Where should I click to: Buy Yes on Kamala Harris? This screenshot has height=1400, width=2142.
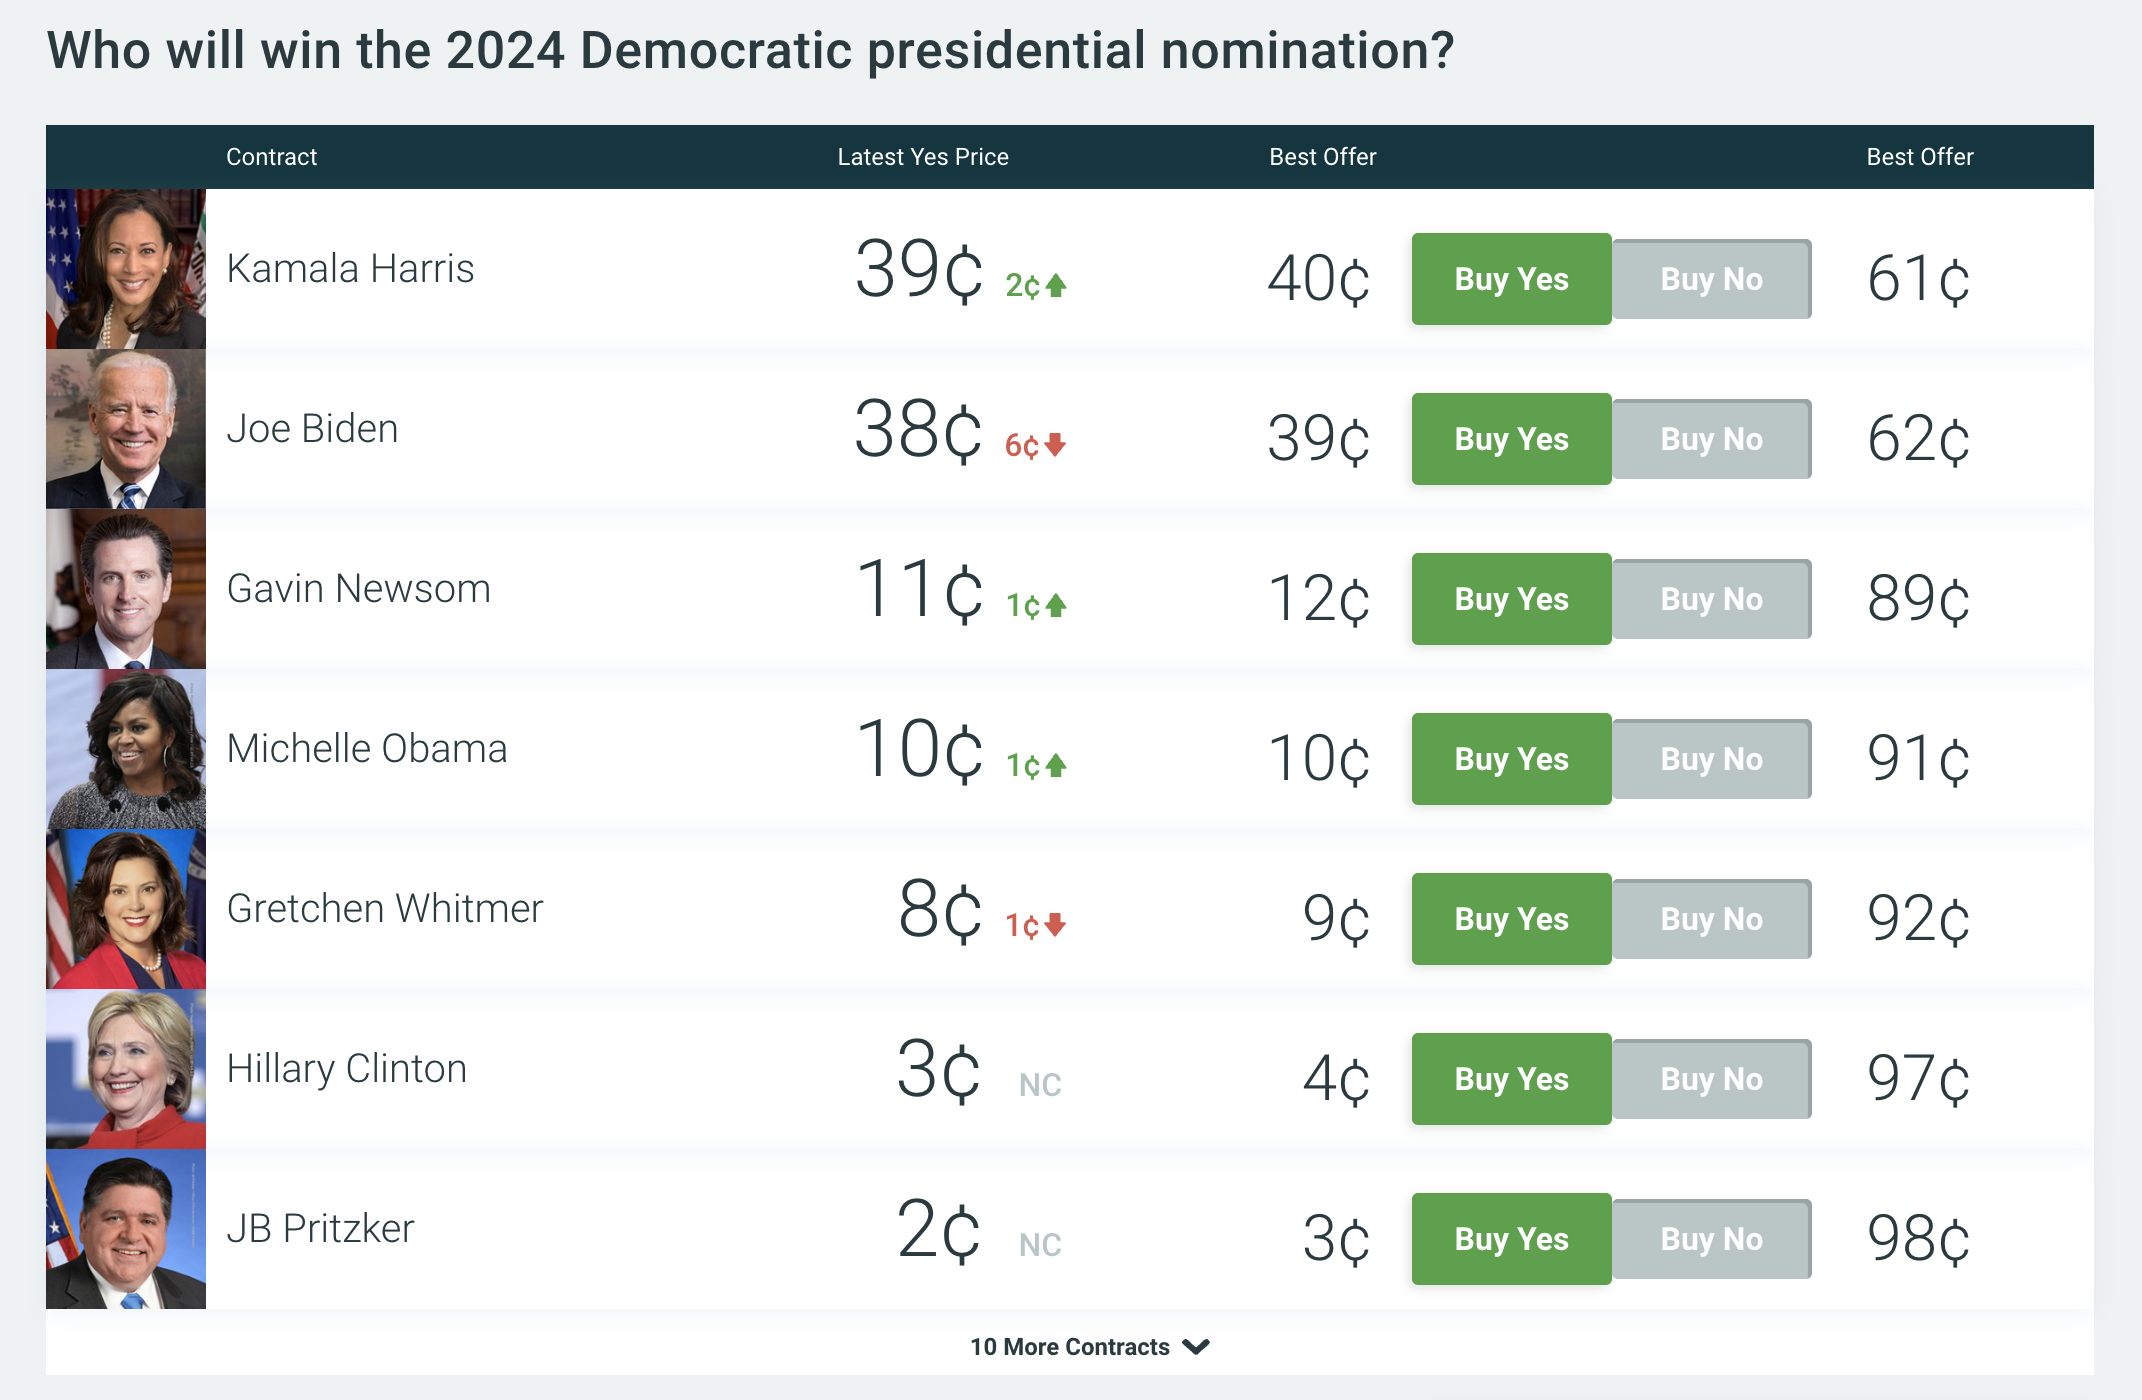pyautogui.click(x=1511, y=279)
